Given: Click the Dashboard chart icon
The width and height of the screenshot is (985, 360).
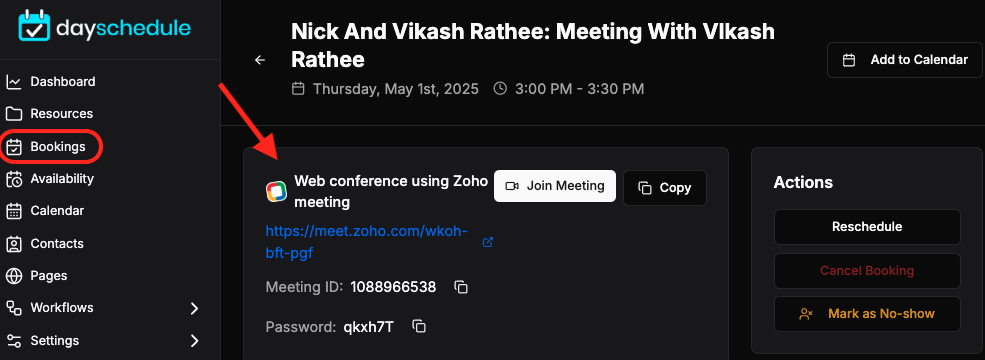Looking at the screenshot, I should point(14,82).
